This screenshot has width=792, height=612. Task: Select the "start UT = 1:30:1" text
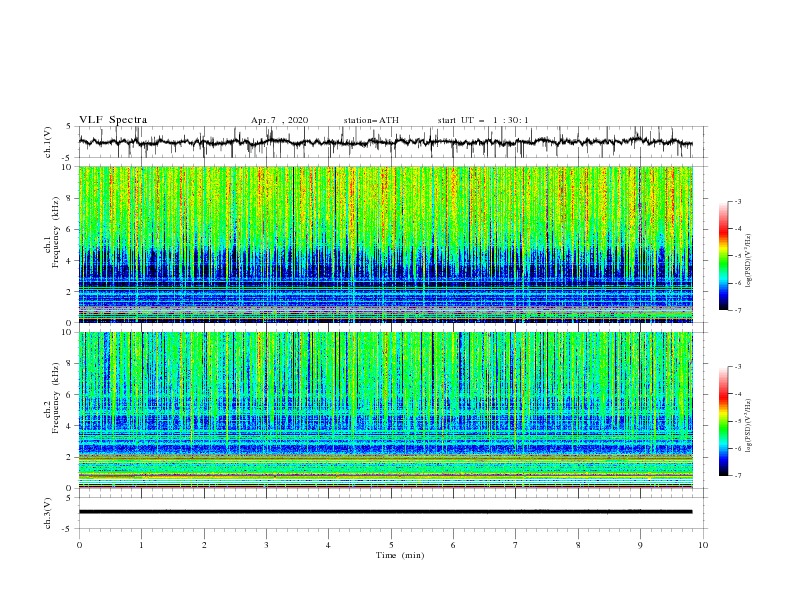click(483, 120)
